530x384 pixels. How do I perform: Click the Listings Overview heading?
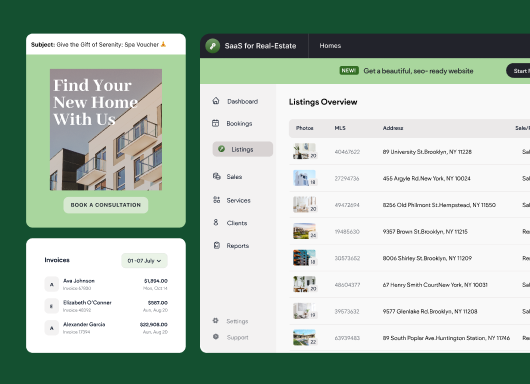point(323,102)
